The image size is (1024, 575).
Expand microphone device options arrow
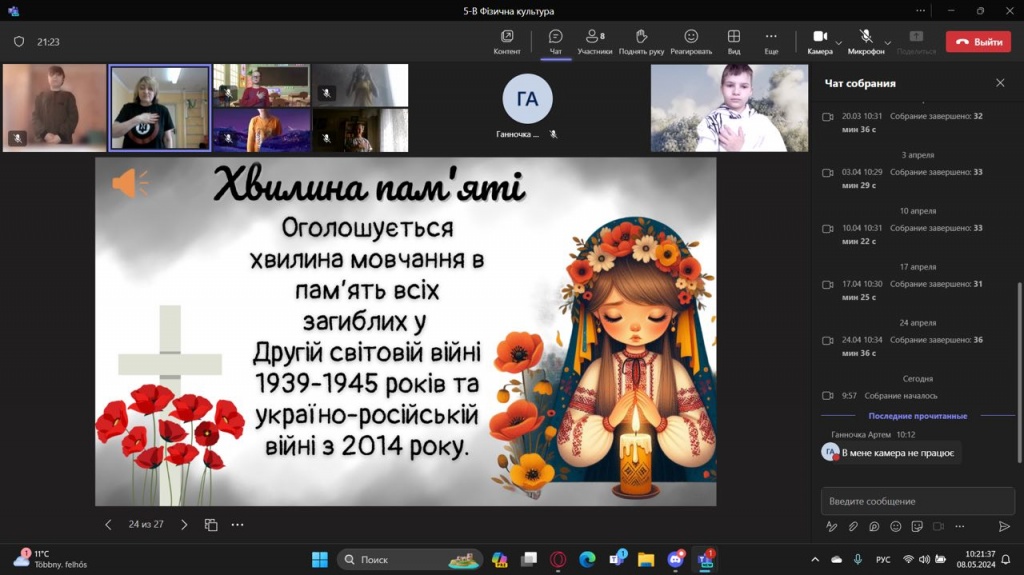(887, 43)
